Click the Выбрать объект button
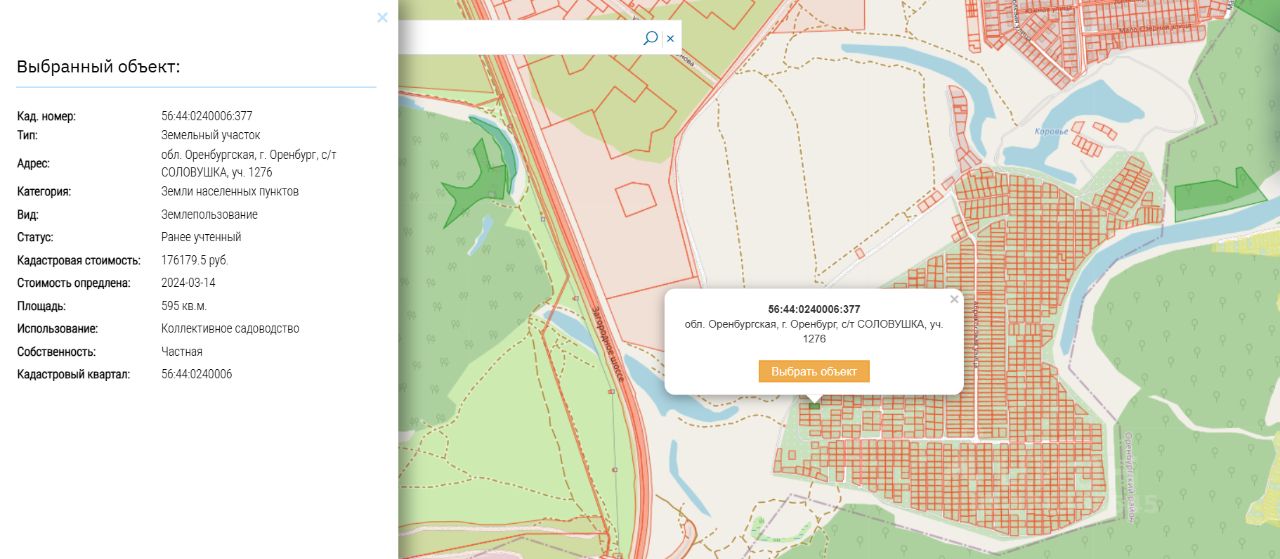The width and height of the screenshot is (1280, 559). tap(814, 371)
